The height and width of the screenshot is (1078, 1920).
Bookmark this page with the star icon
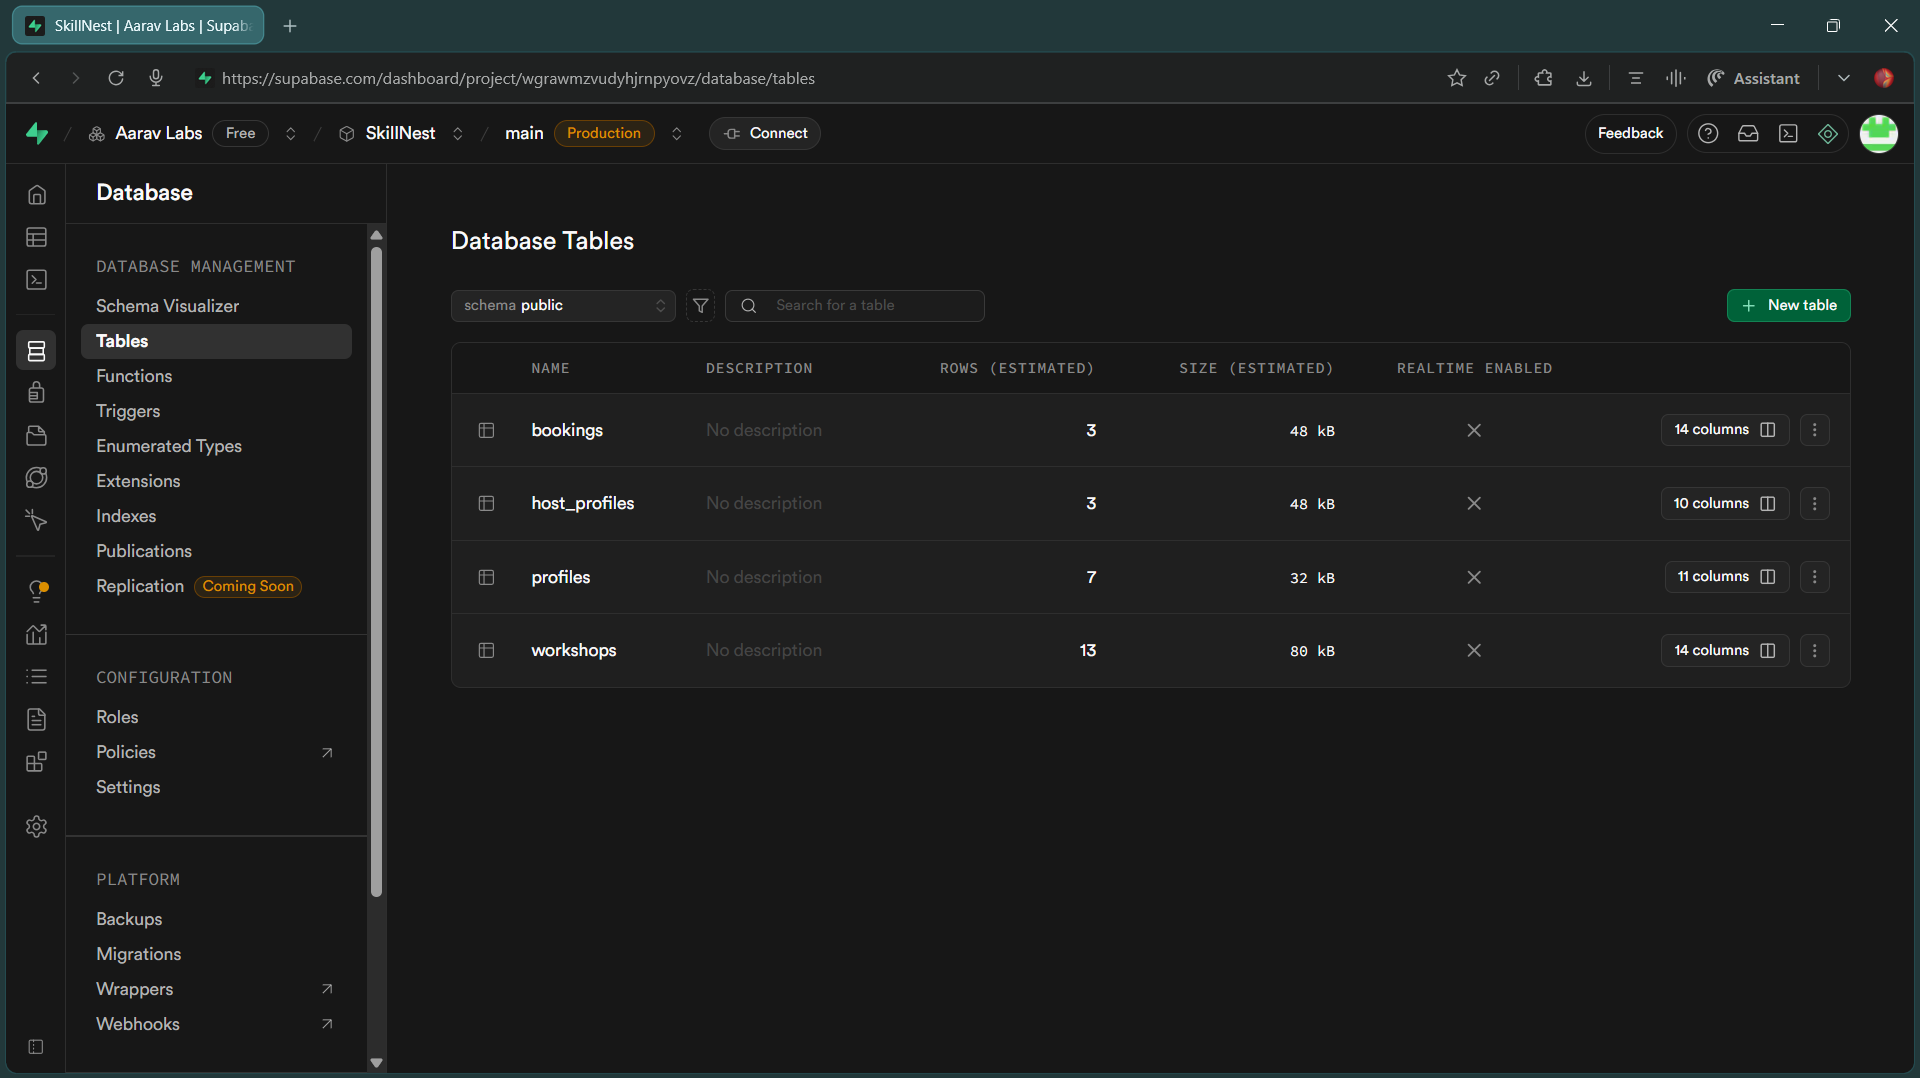pos(1456,78)
